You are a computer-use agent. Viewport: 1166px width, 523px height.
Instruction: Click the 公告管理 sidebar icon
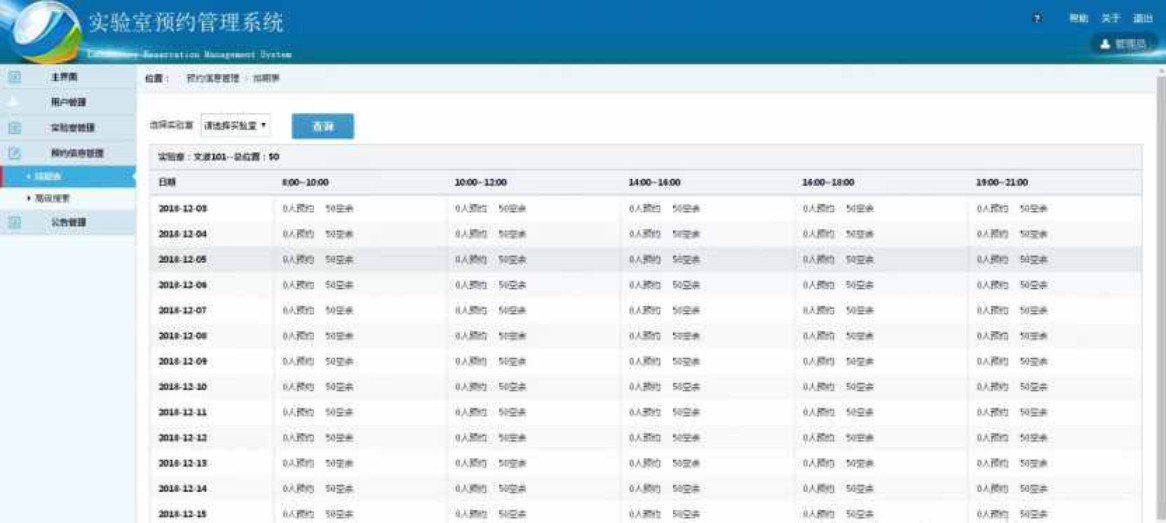point(15,222)
